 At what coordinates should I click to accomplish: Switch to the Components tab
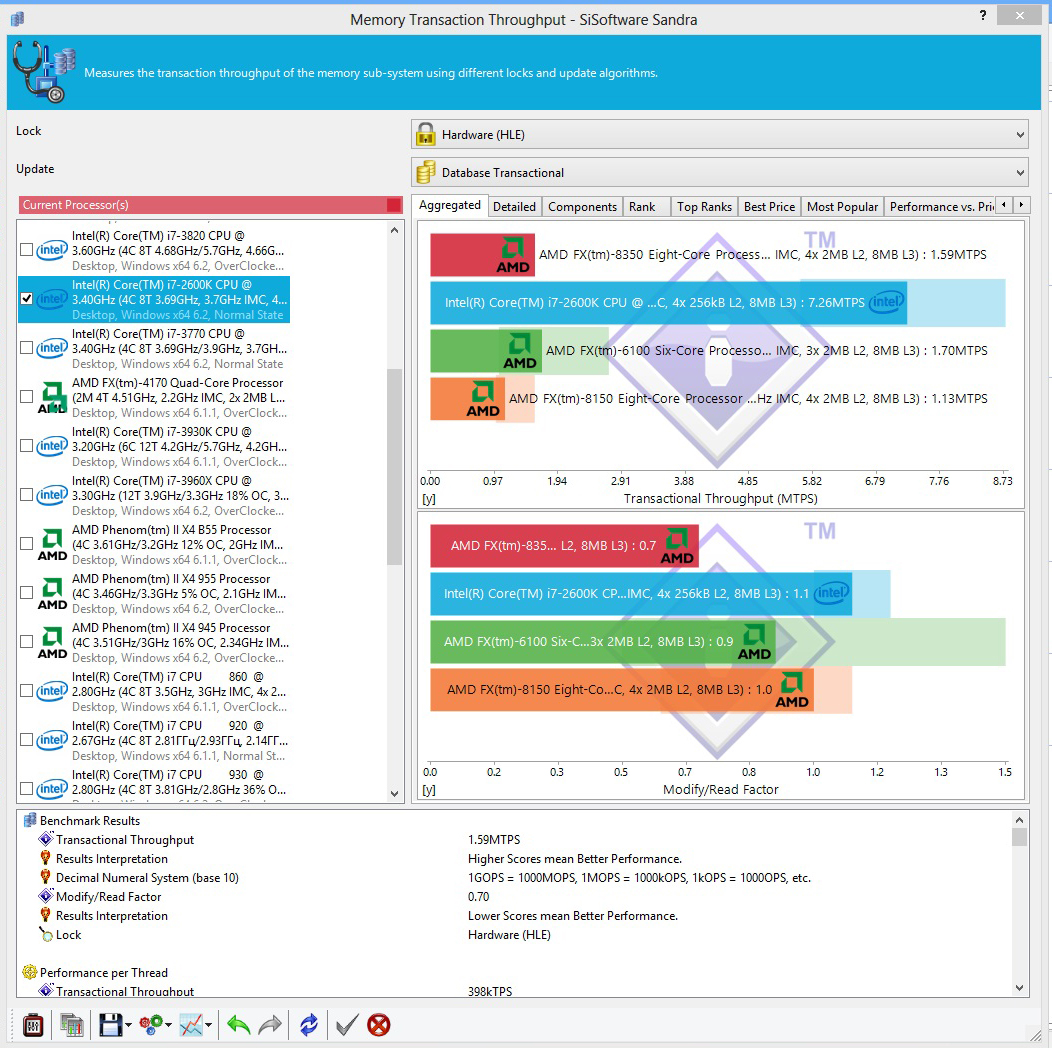[582, 207]
